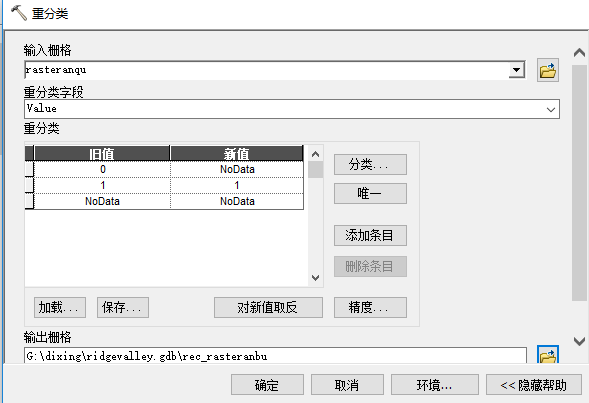This screenshot has height=403, width=589.
Task: Open the 环境... settings button
Action: point(435,385)
